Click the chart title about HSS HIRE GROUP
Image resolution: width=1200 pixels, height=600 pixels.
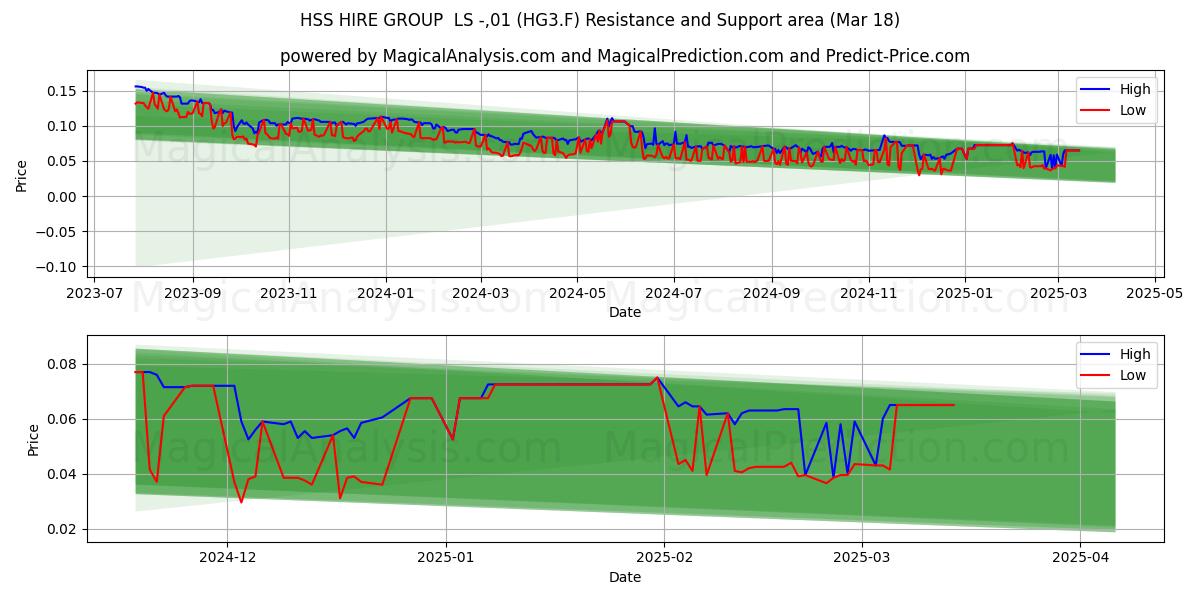(x=600, y=20)
